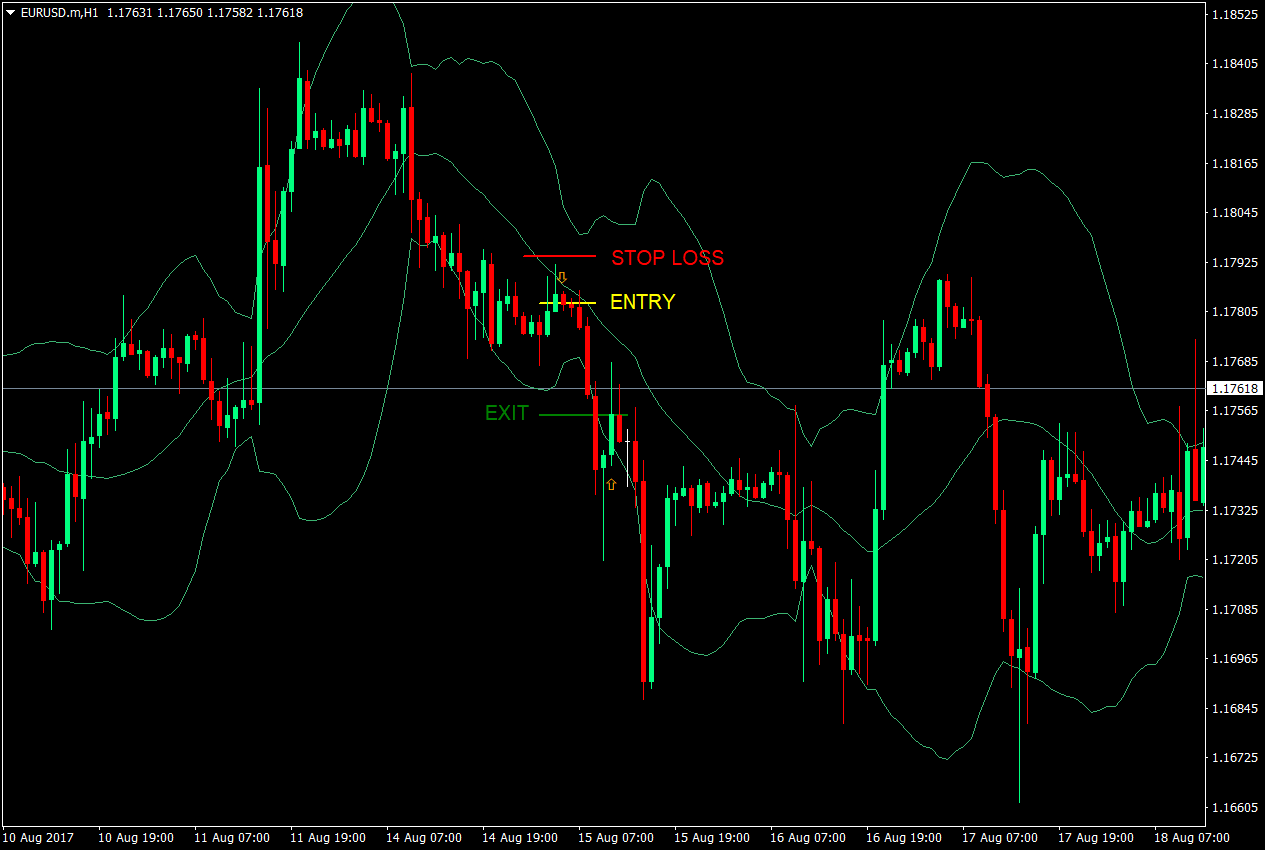The height and width of the screenshot is (850, 1265).
Task: Click the STOP LOSS text annotation
Action: (x=667, y=258)
